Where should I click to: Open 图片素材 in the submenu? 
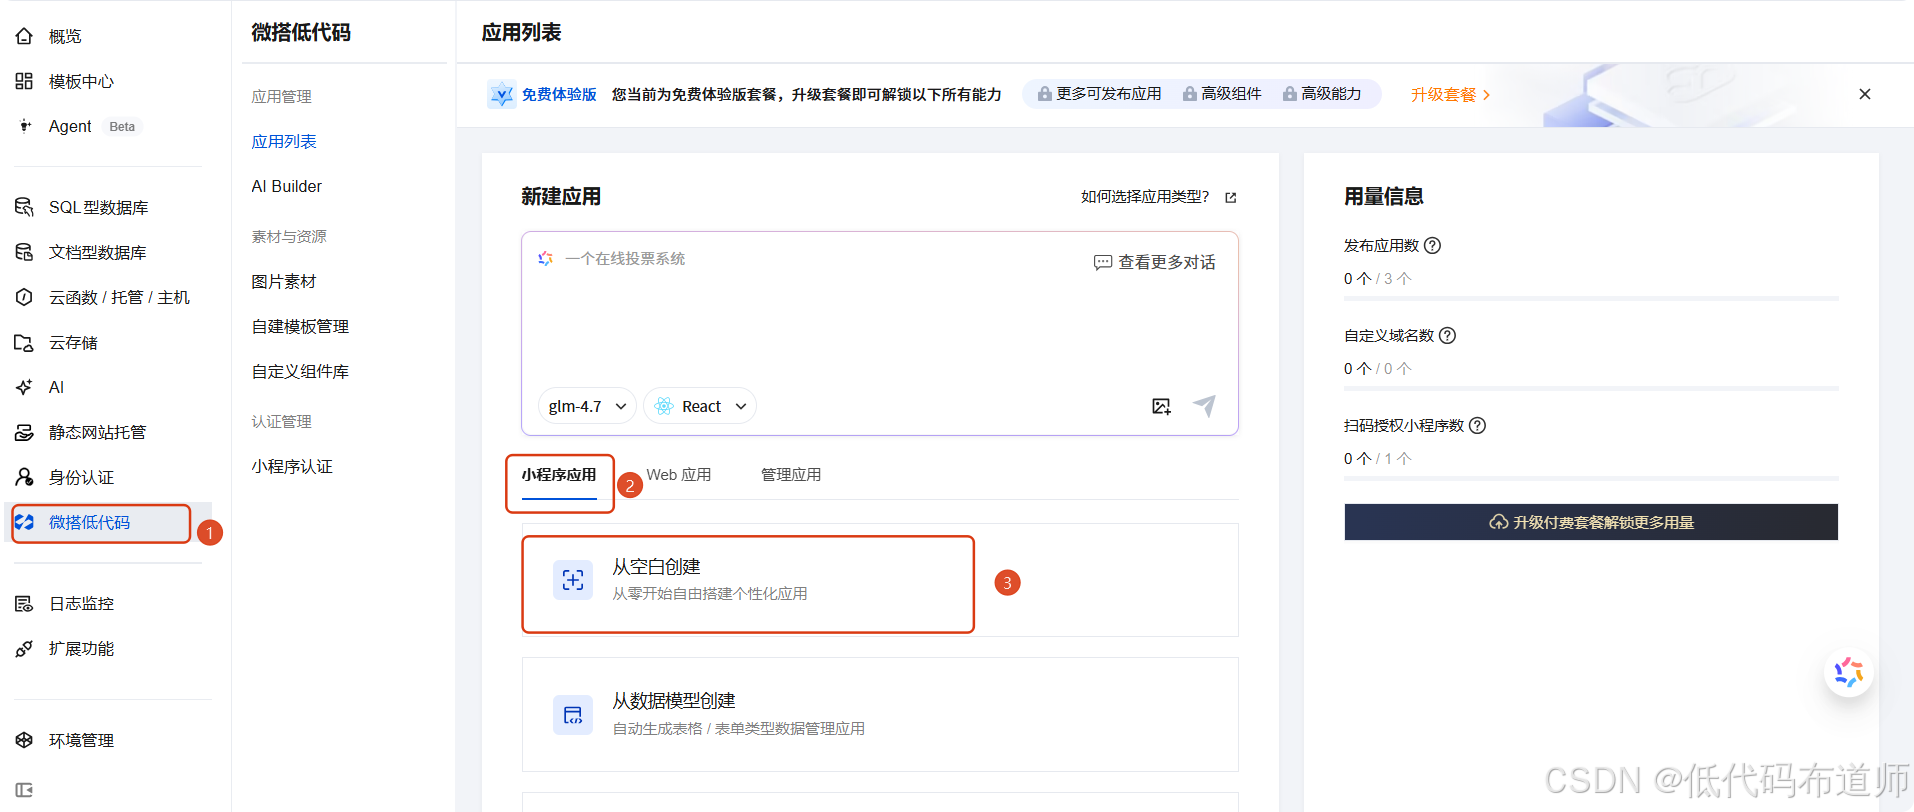coord(284,281)
